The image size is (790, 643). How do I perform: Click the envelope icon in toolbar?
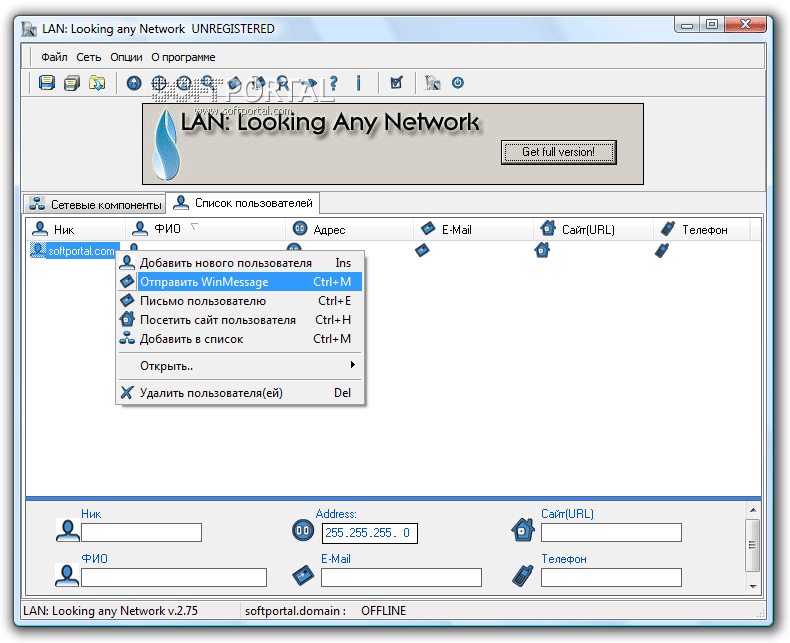[234, 83]
